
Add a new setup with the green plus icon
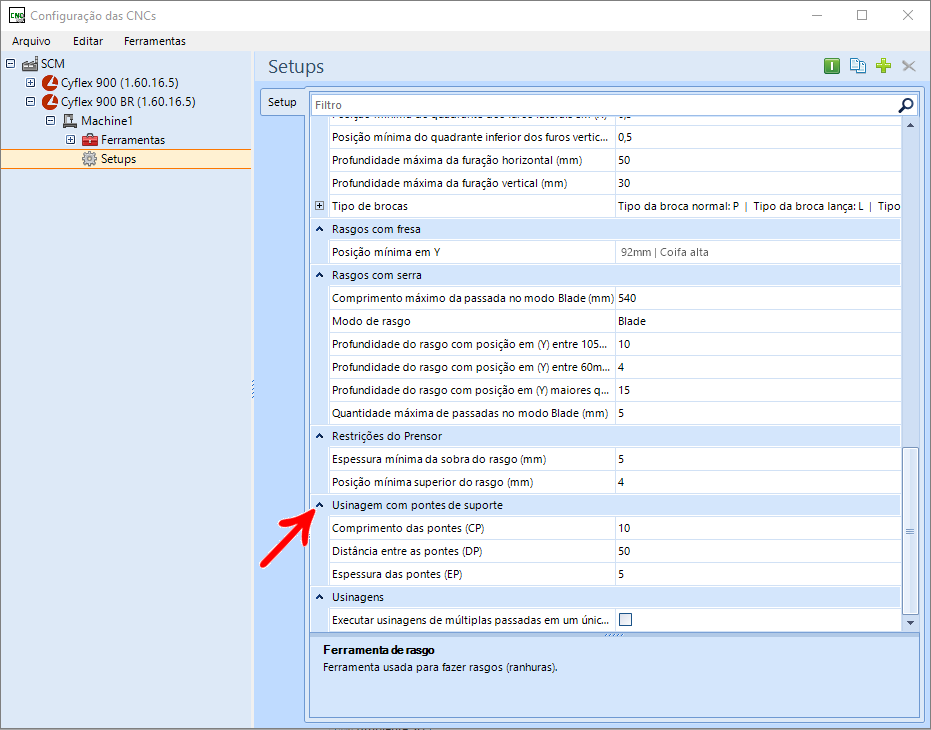pyautogui.click(x=884, y=66)
